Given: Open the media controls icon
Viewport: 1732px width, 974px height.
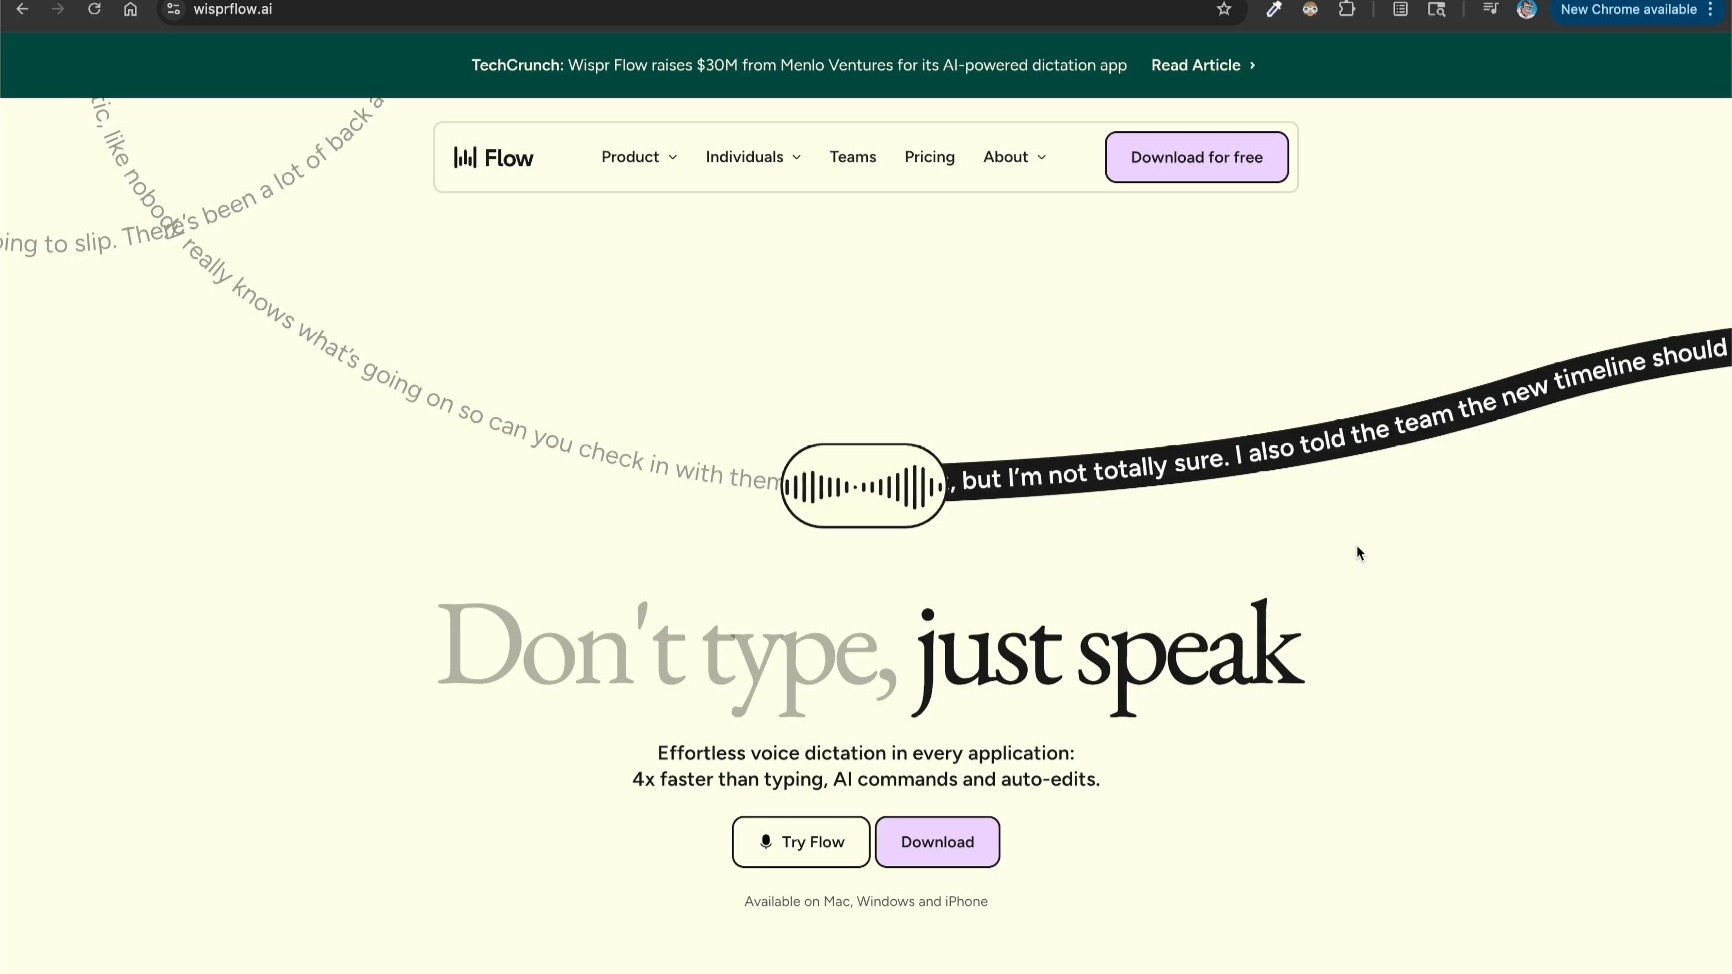Looking at the screenshot, I should click(x=1490, y=9).
